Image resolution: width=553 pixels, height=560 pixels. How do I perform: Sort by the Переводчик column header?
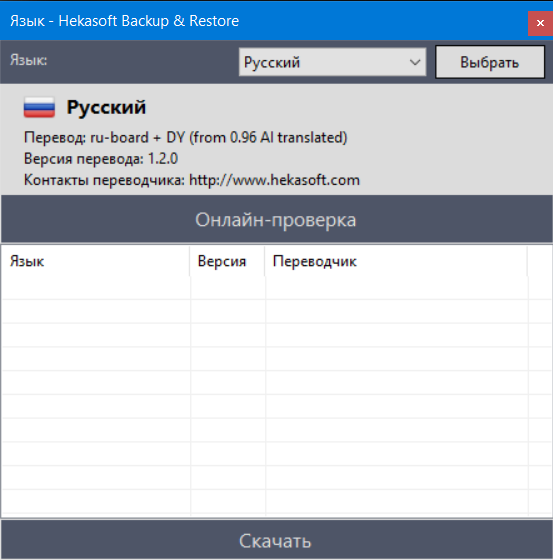tap(396, 261)
